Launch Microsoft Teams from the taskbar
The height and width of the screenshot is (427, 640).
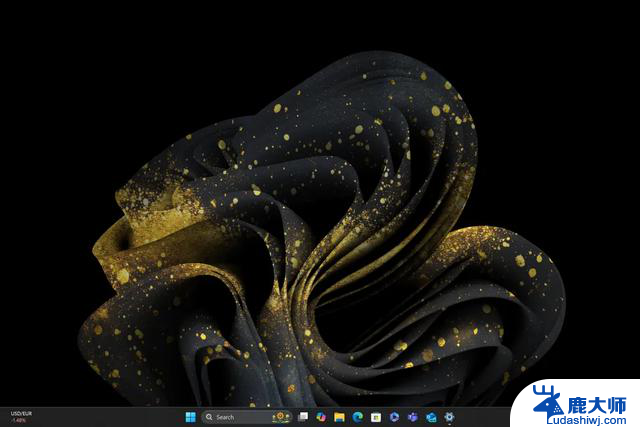pos(413,417)
